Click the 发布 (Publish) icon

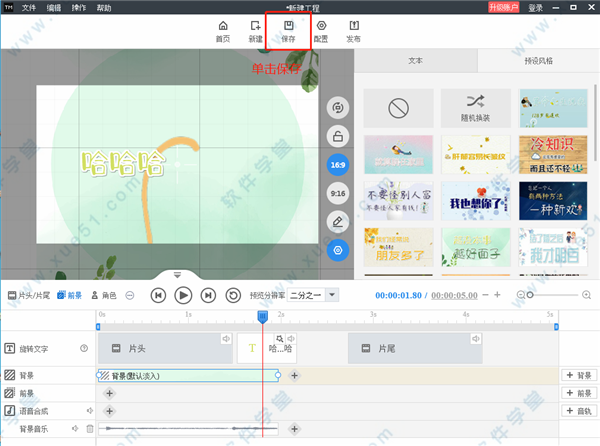pyautogui.click(x=353, y=30)
